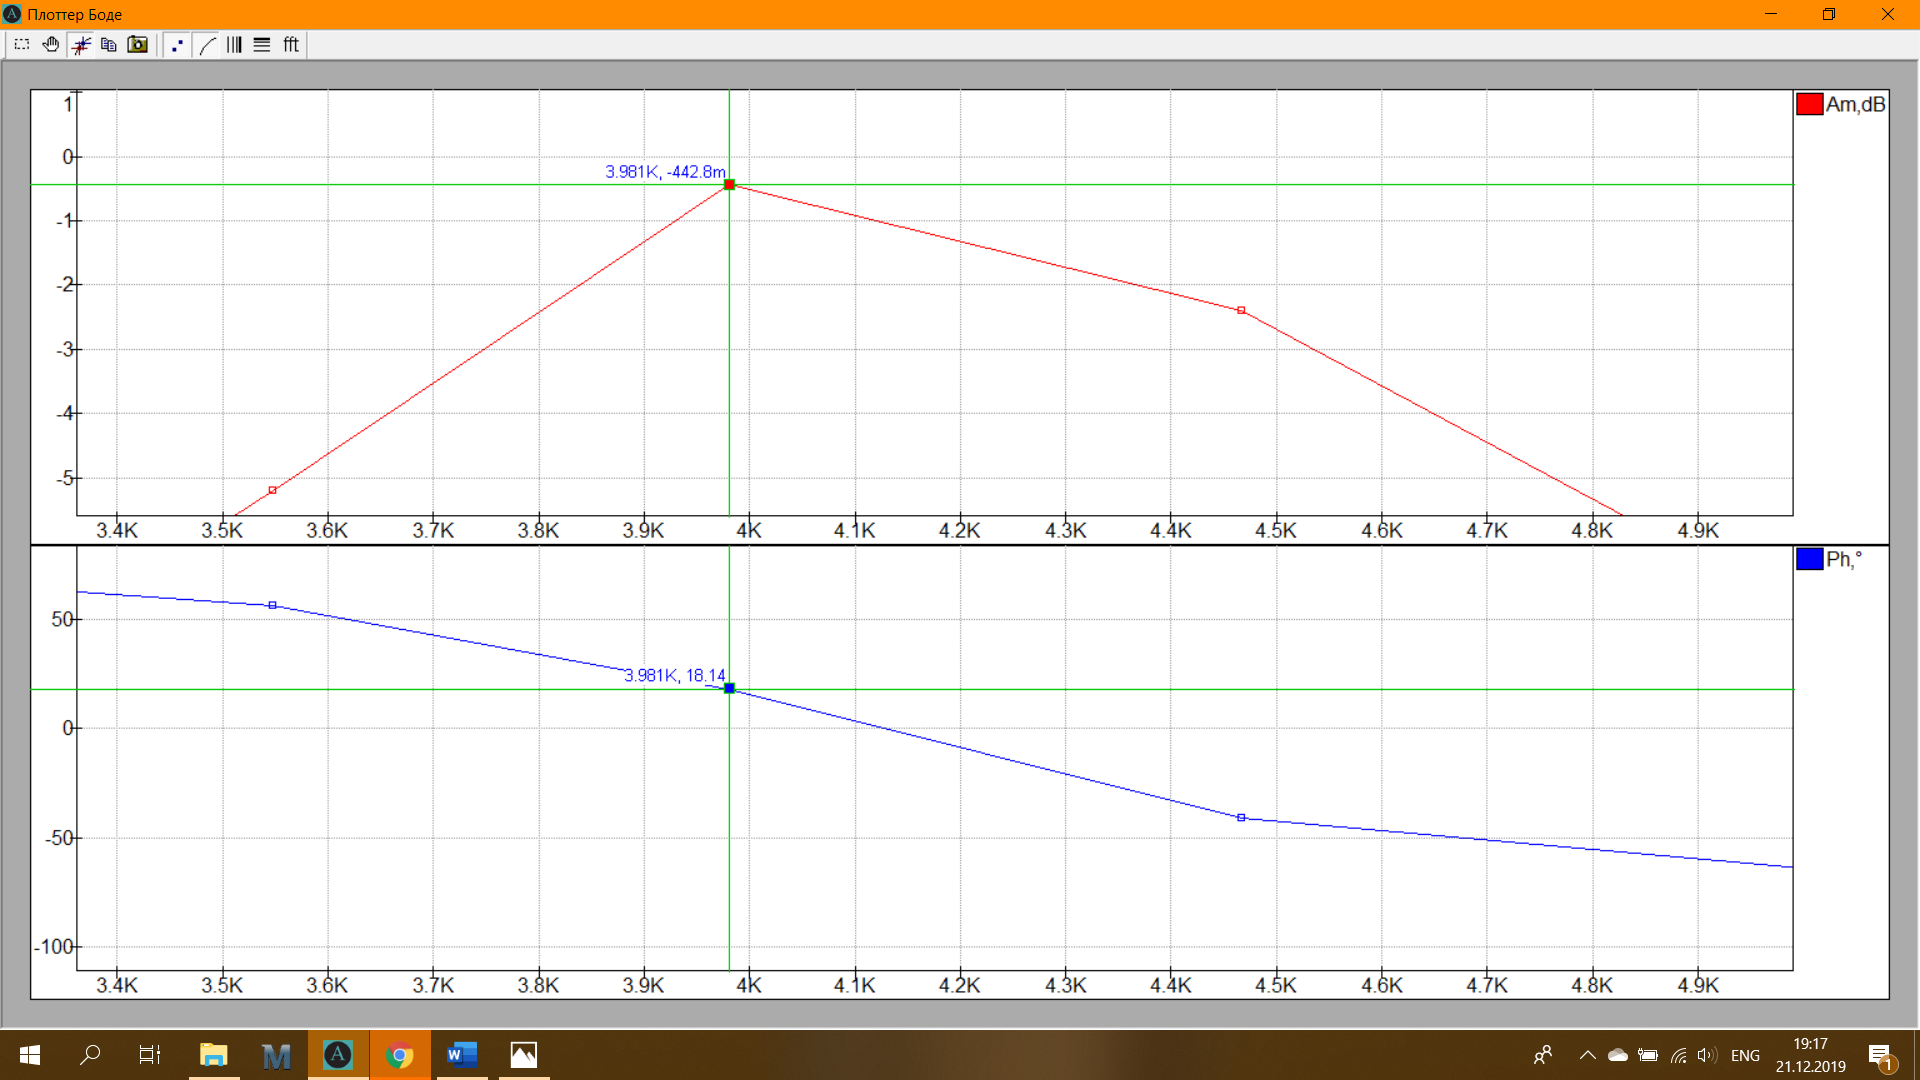This screenshot has width=1920, height=1080.
Task: Open Chrome from the taskbar
Action: coord(400,1055)
